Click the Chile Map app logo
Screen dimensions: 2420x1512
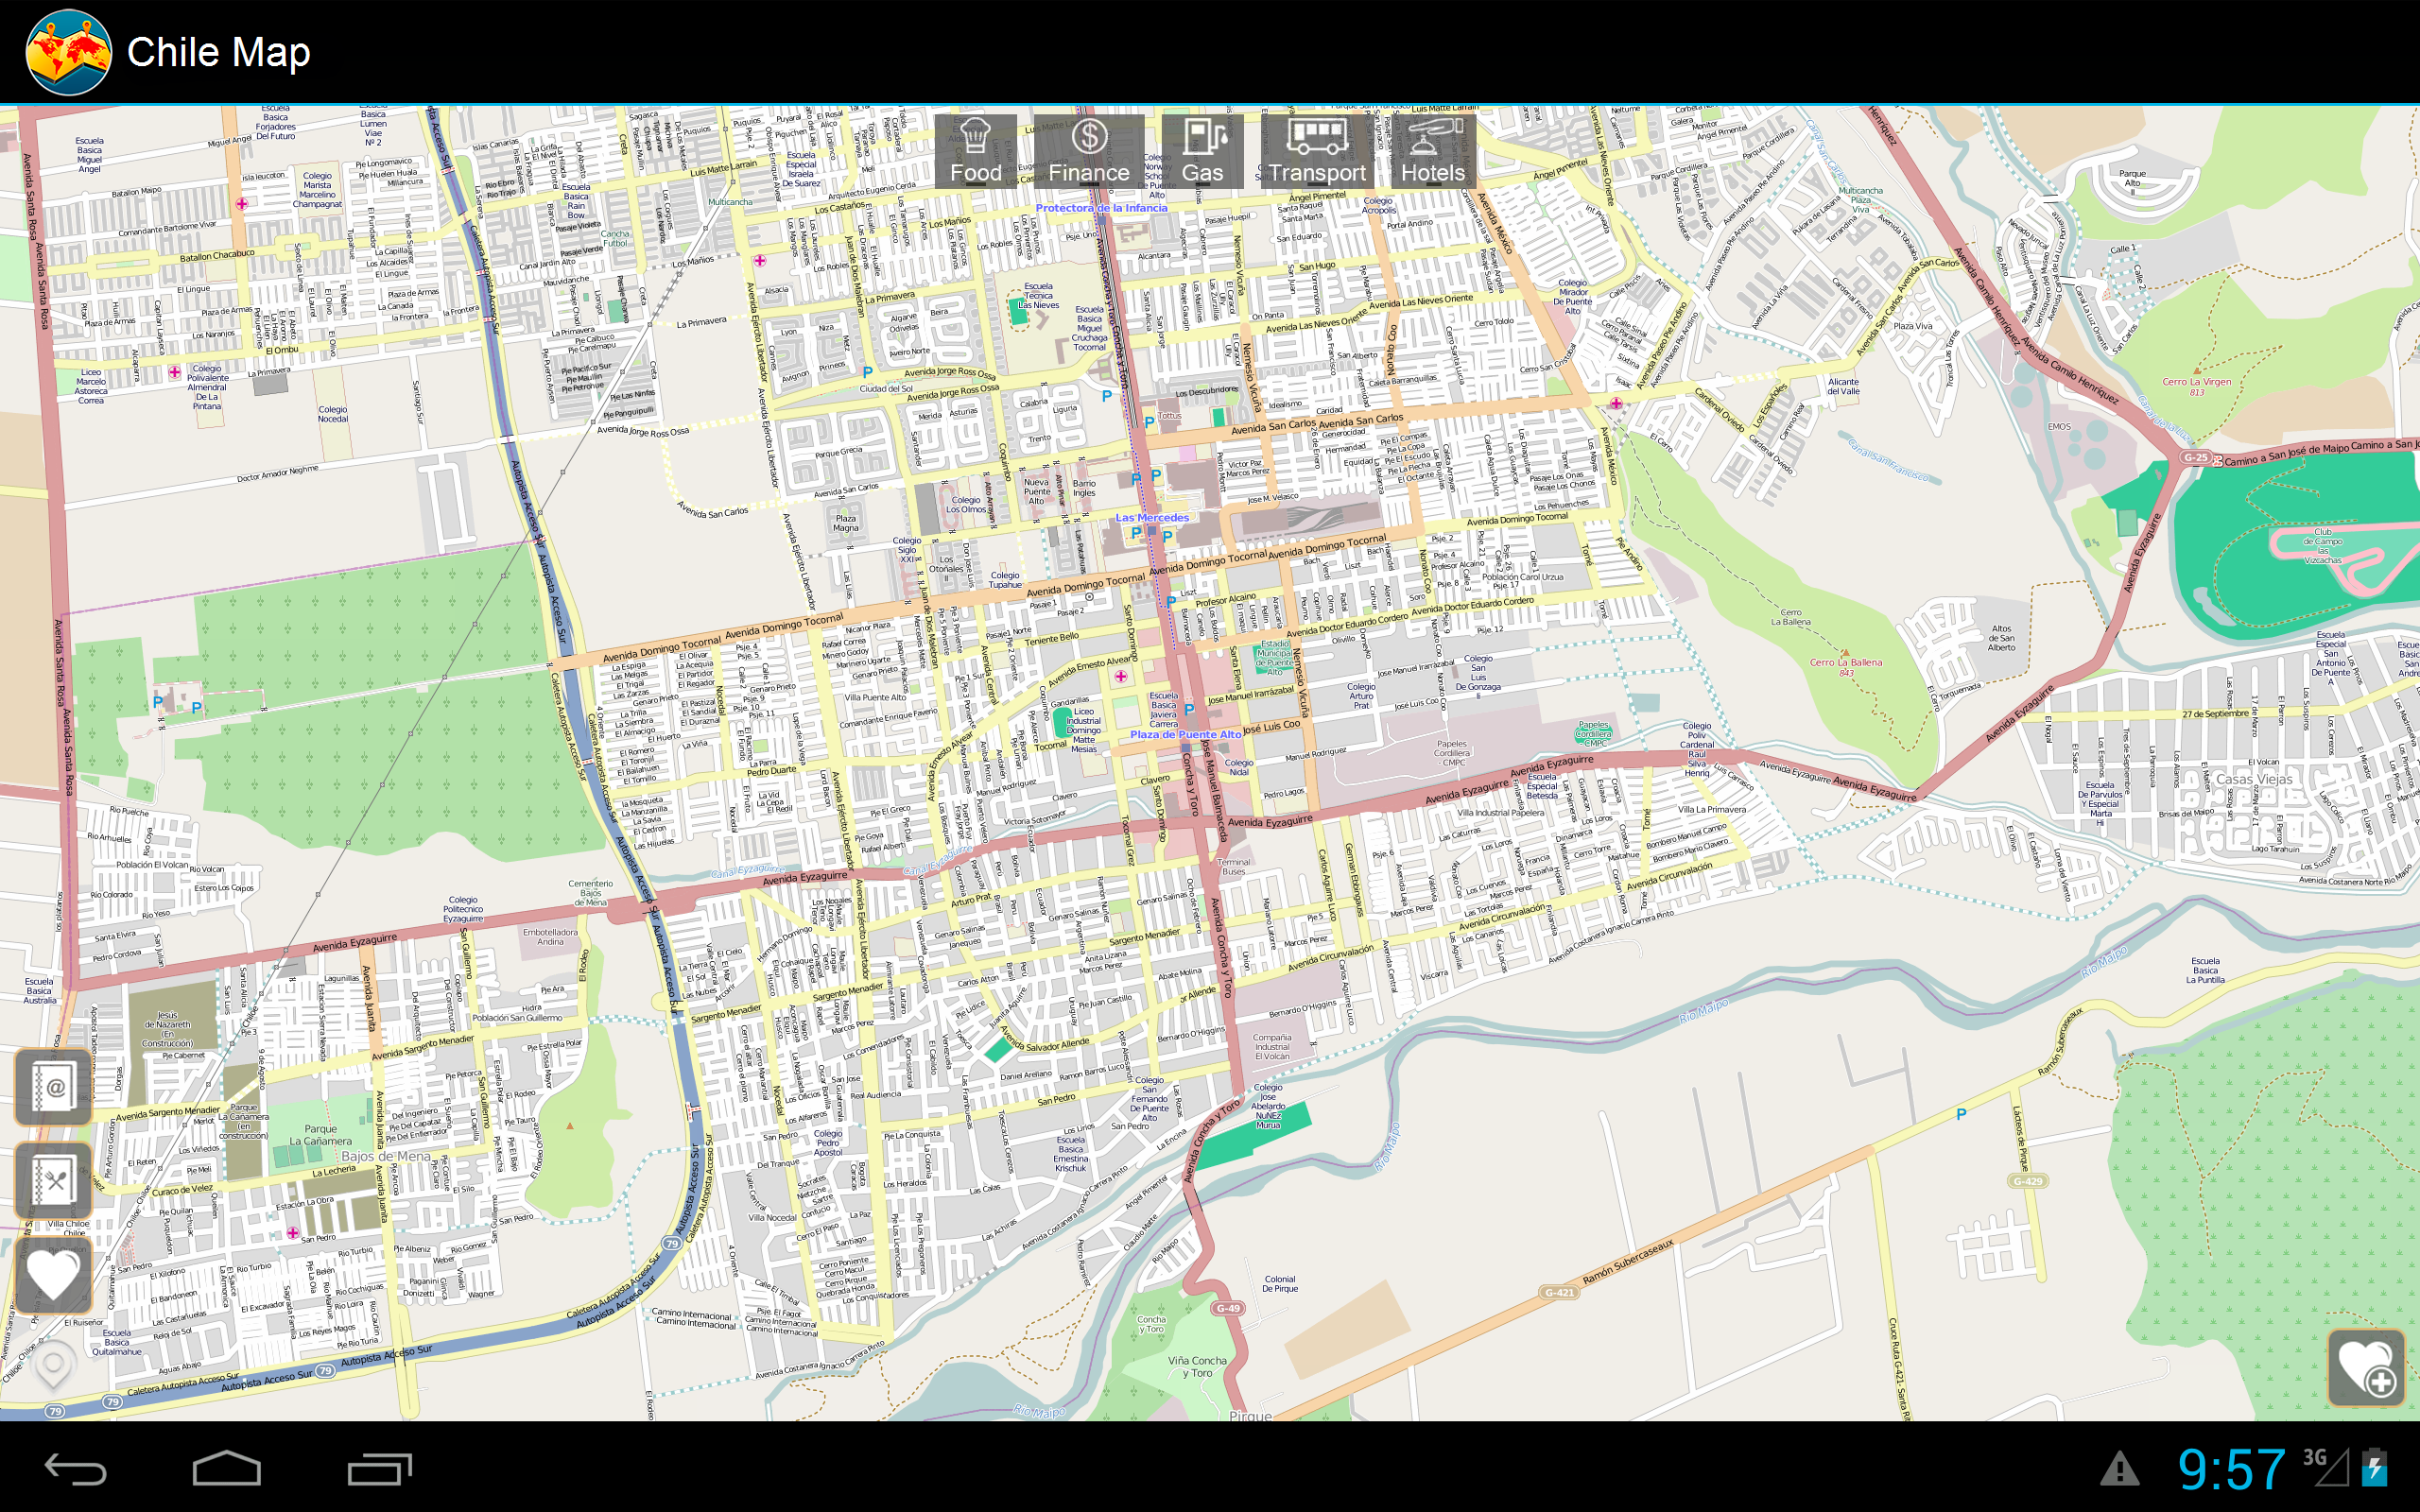click(x=68, y=52)
